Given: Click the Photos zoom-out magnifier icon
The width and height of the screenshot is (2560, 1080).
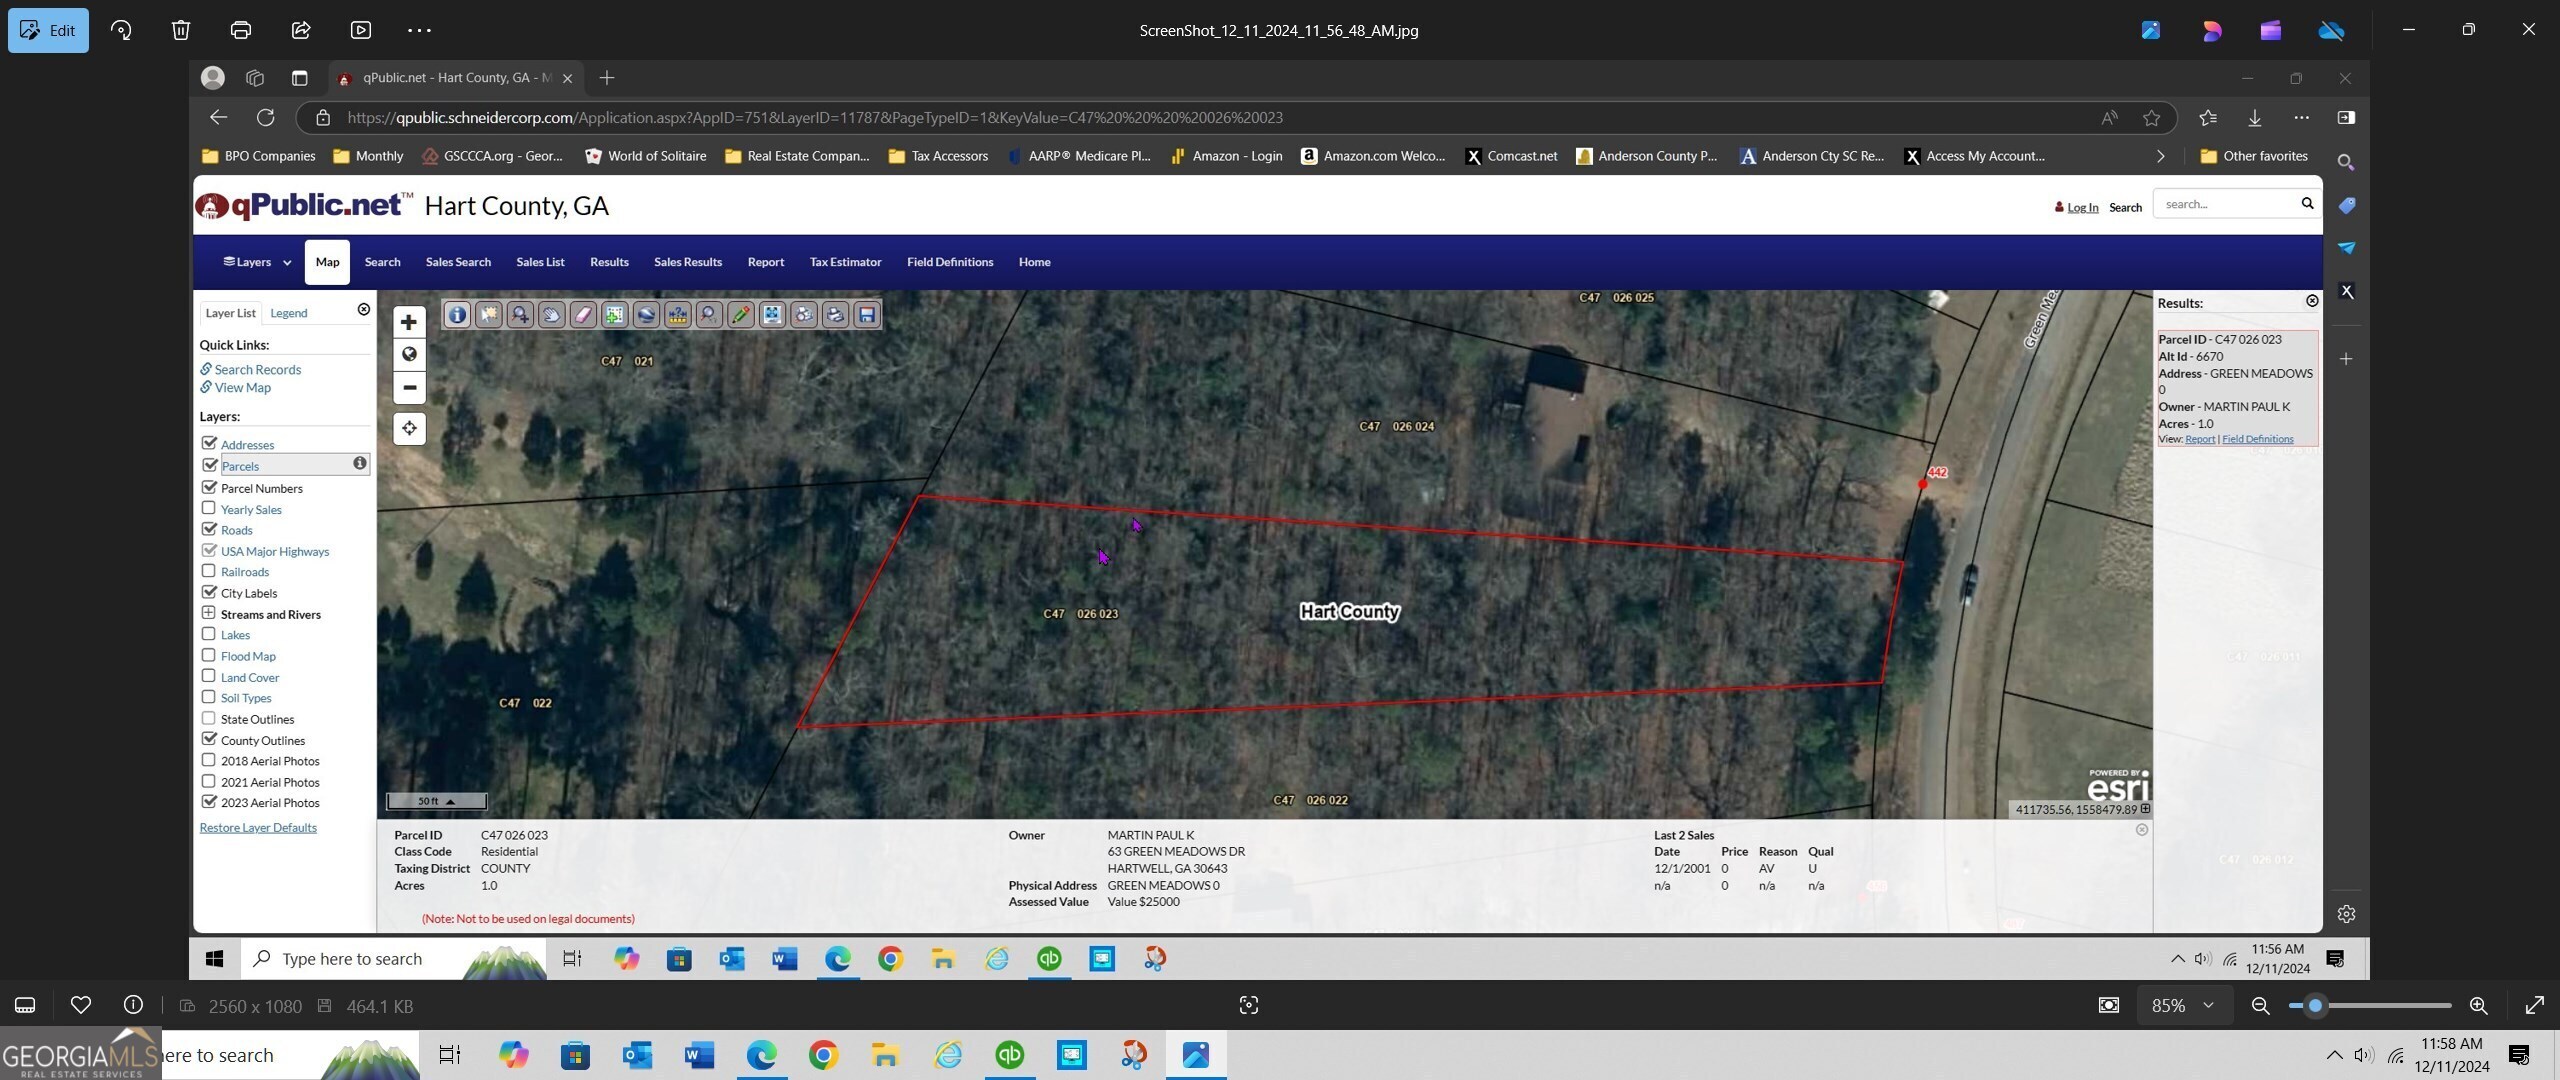Looking at the screenshot, I should pos(2260,1005).
